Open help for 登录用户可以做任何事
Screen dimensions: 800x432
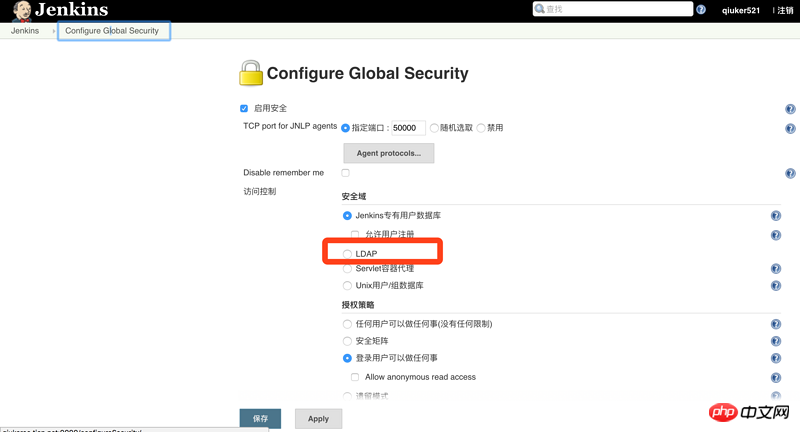(x=776, y=359)
